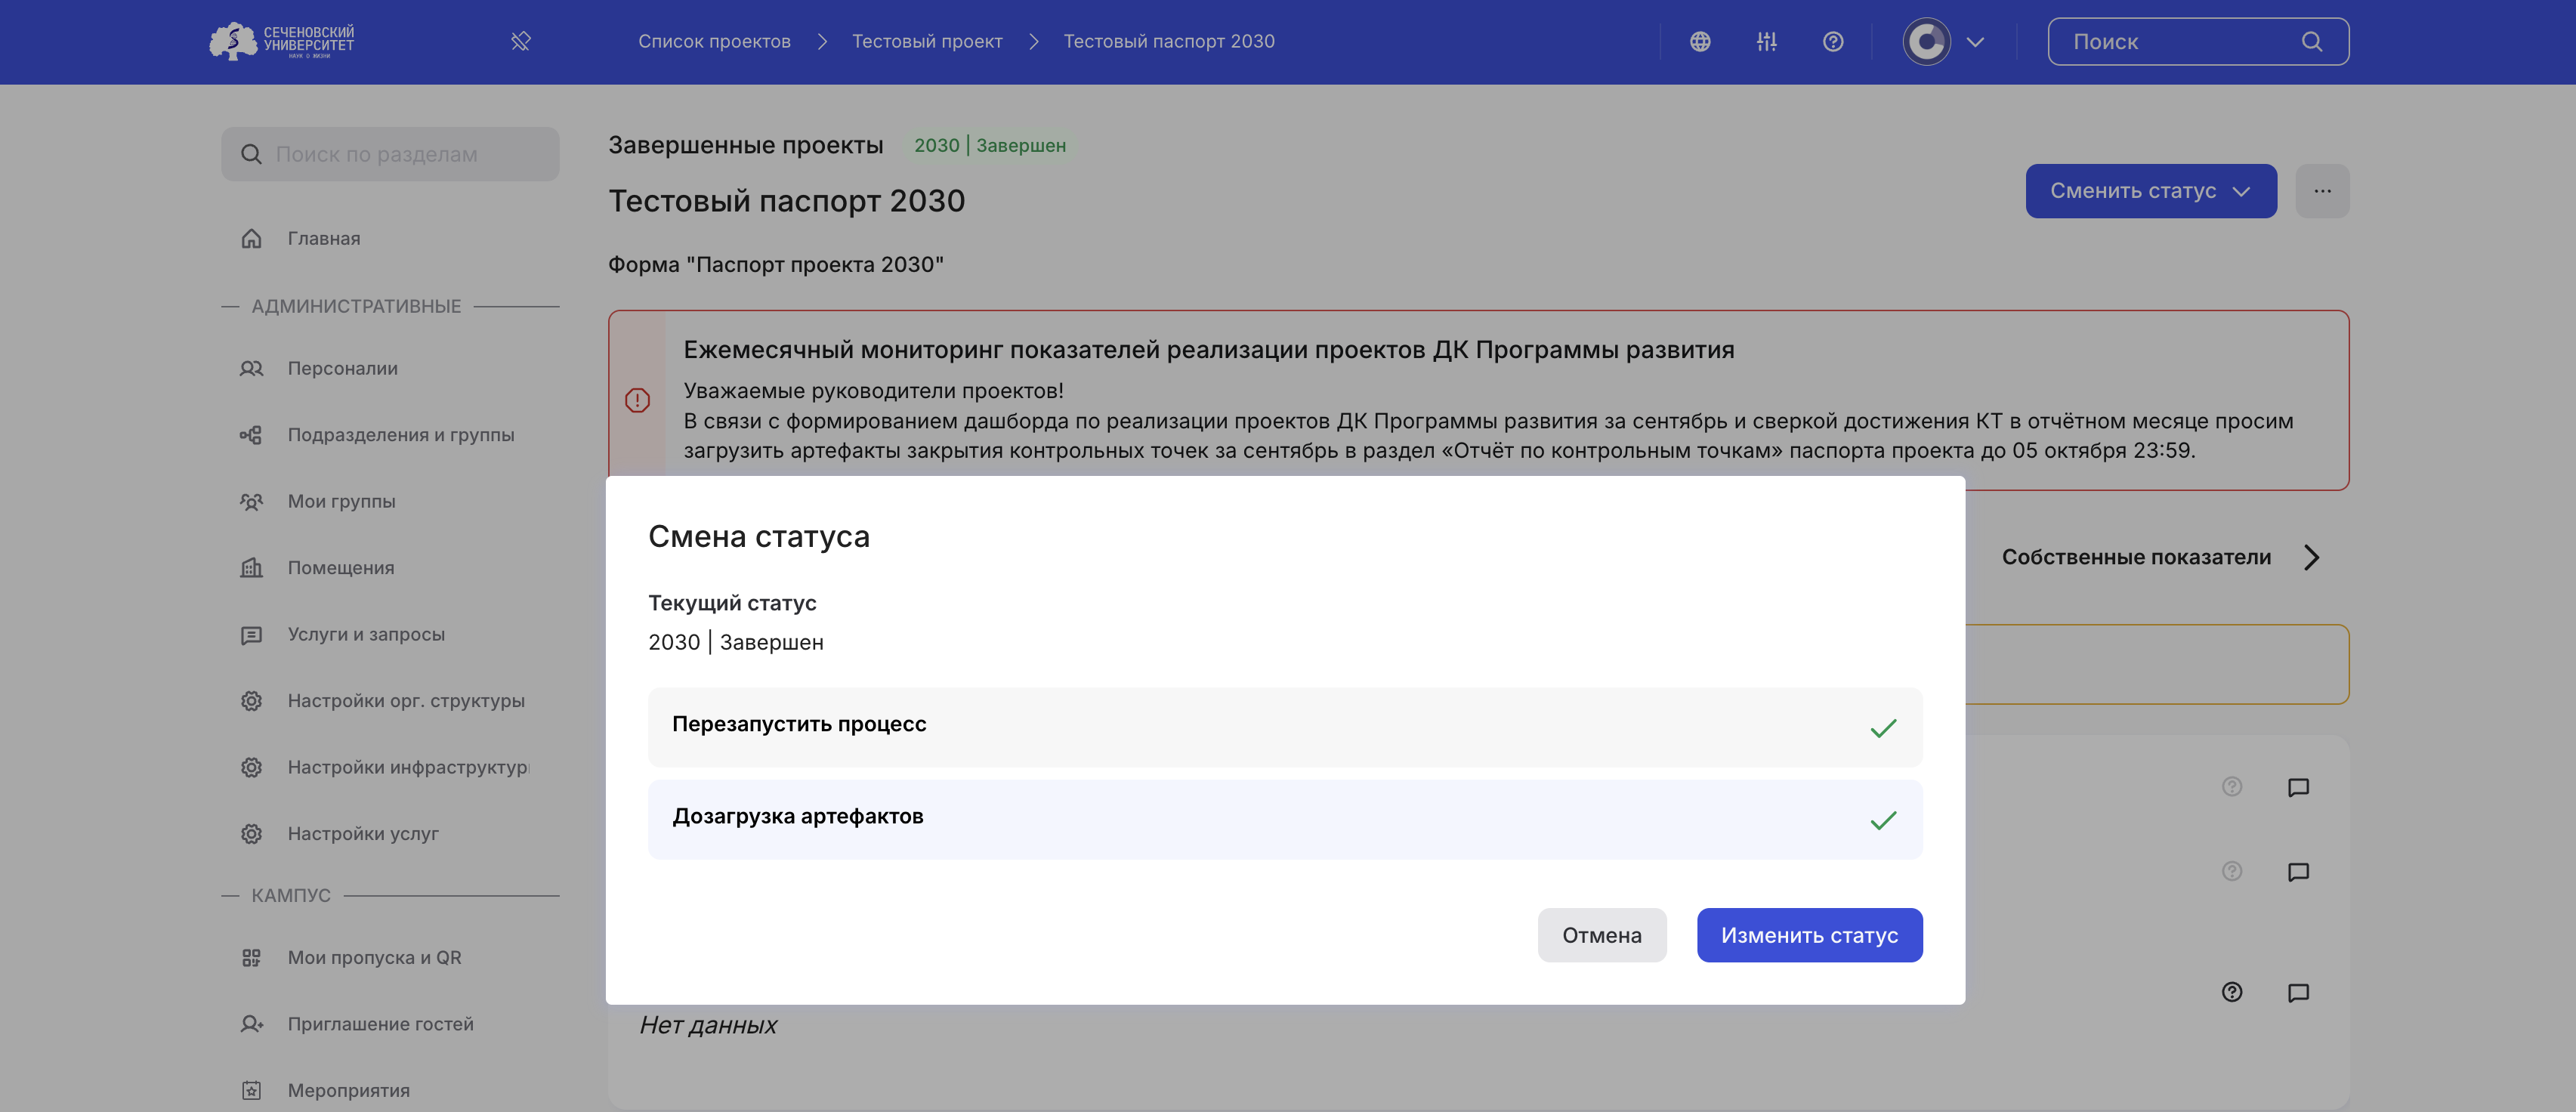
Task: Open Персоналии in the sidebar
Action: coord(343,369)
